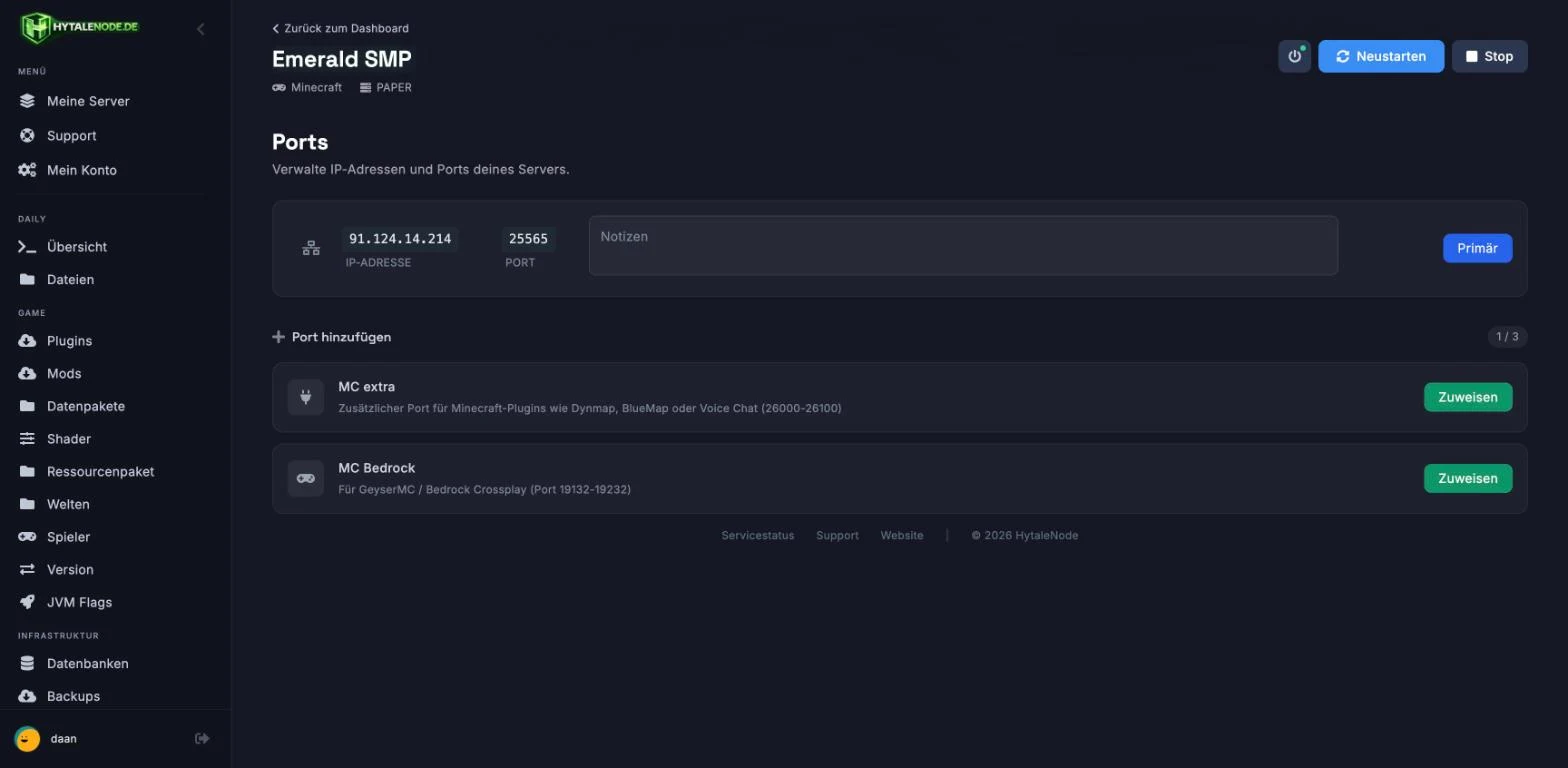The width and height of the screenshot is (1568, 768).
Task: Click the Spieler gamepad icon
Action: tap(27, 537)
